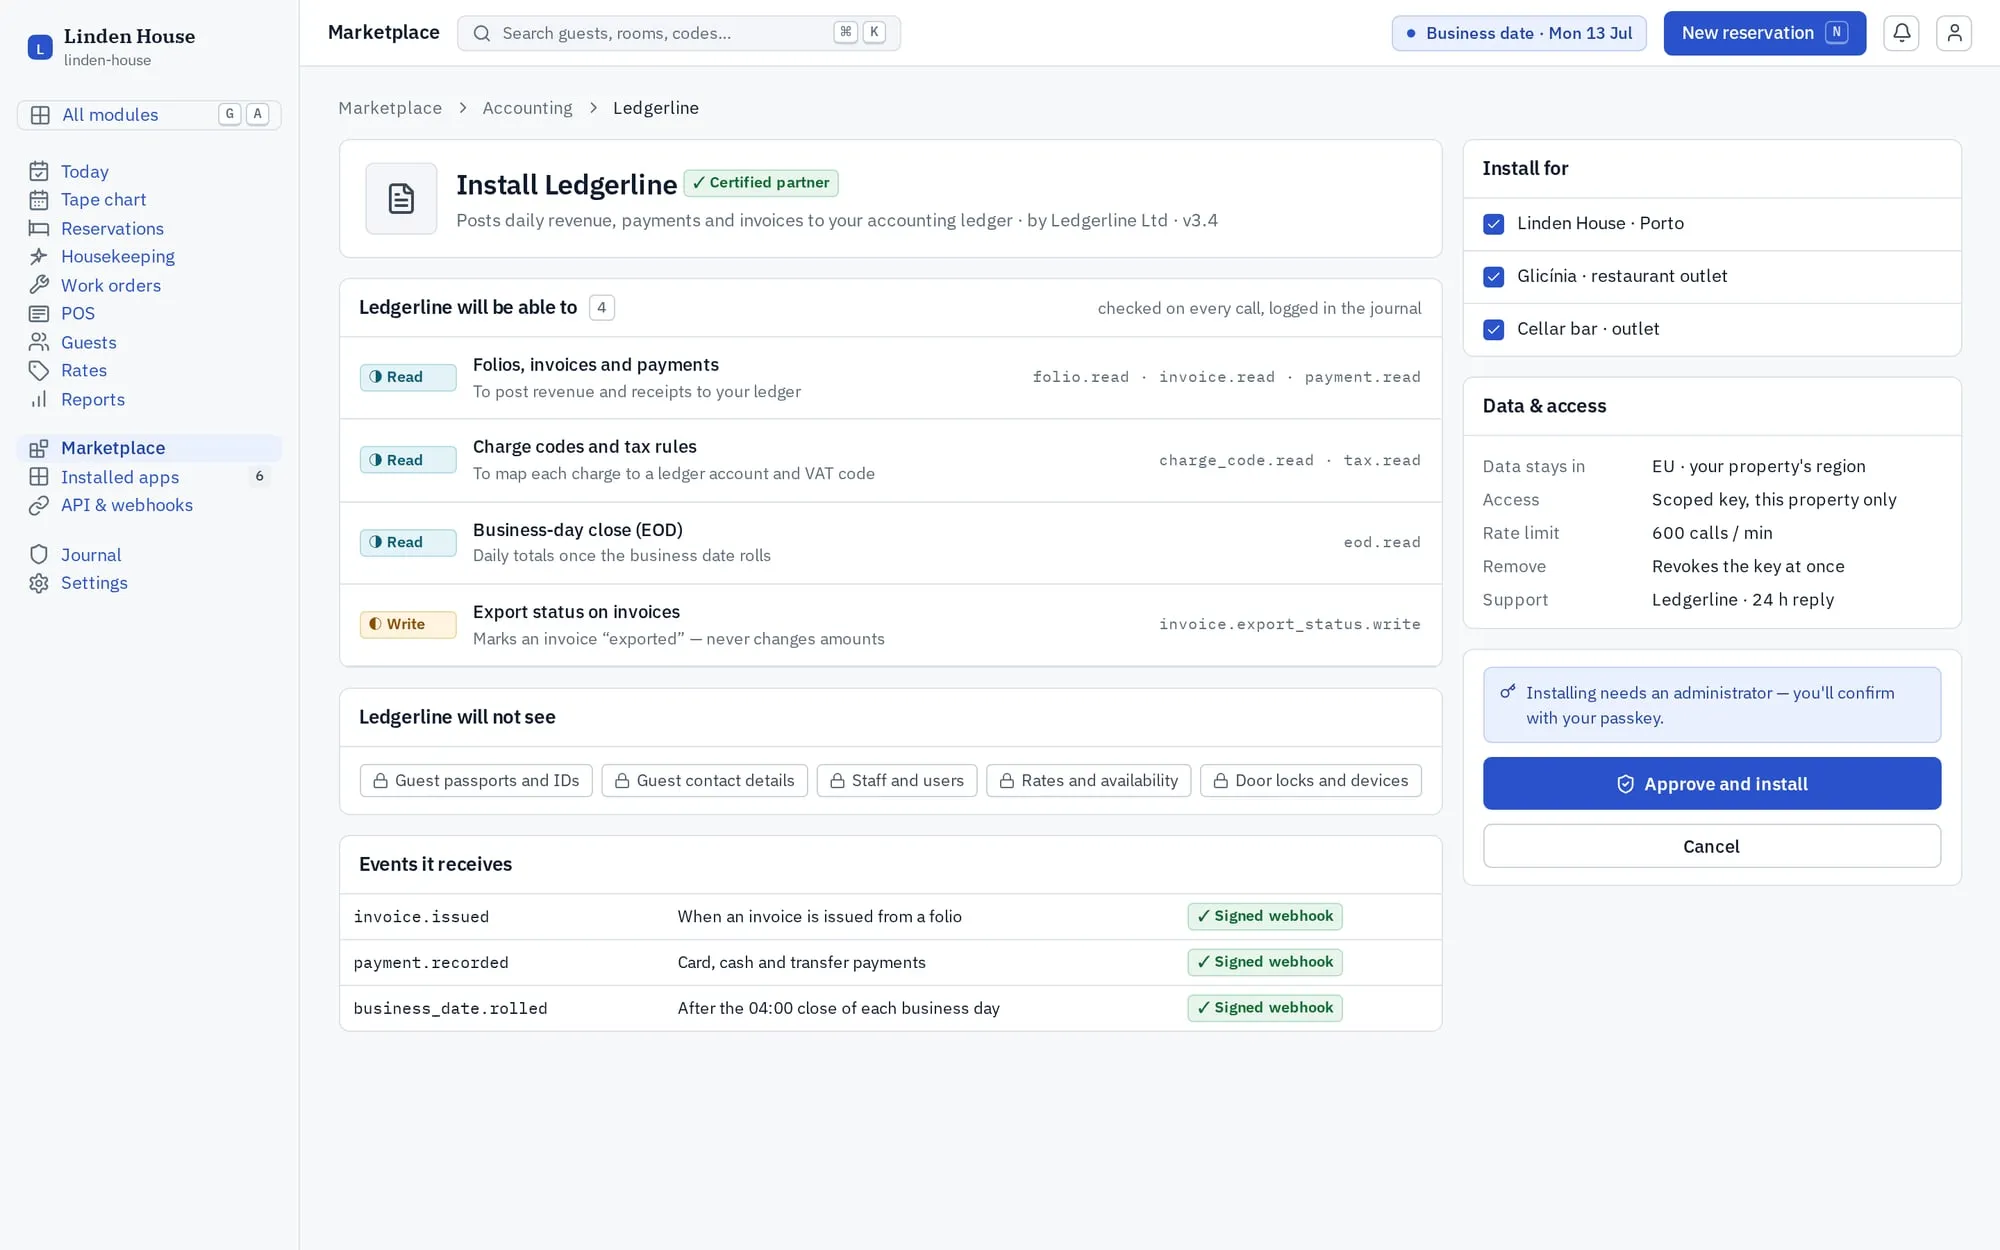Click the API & webhooks link icon

point(39,505)
